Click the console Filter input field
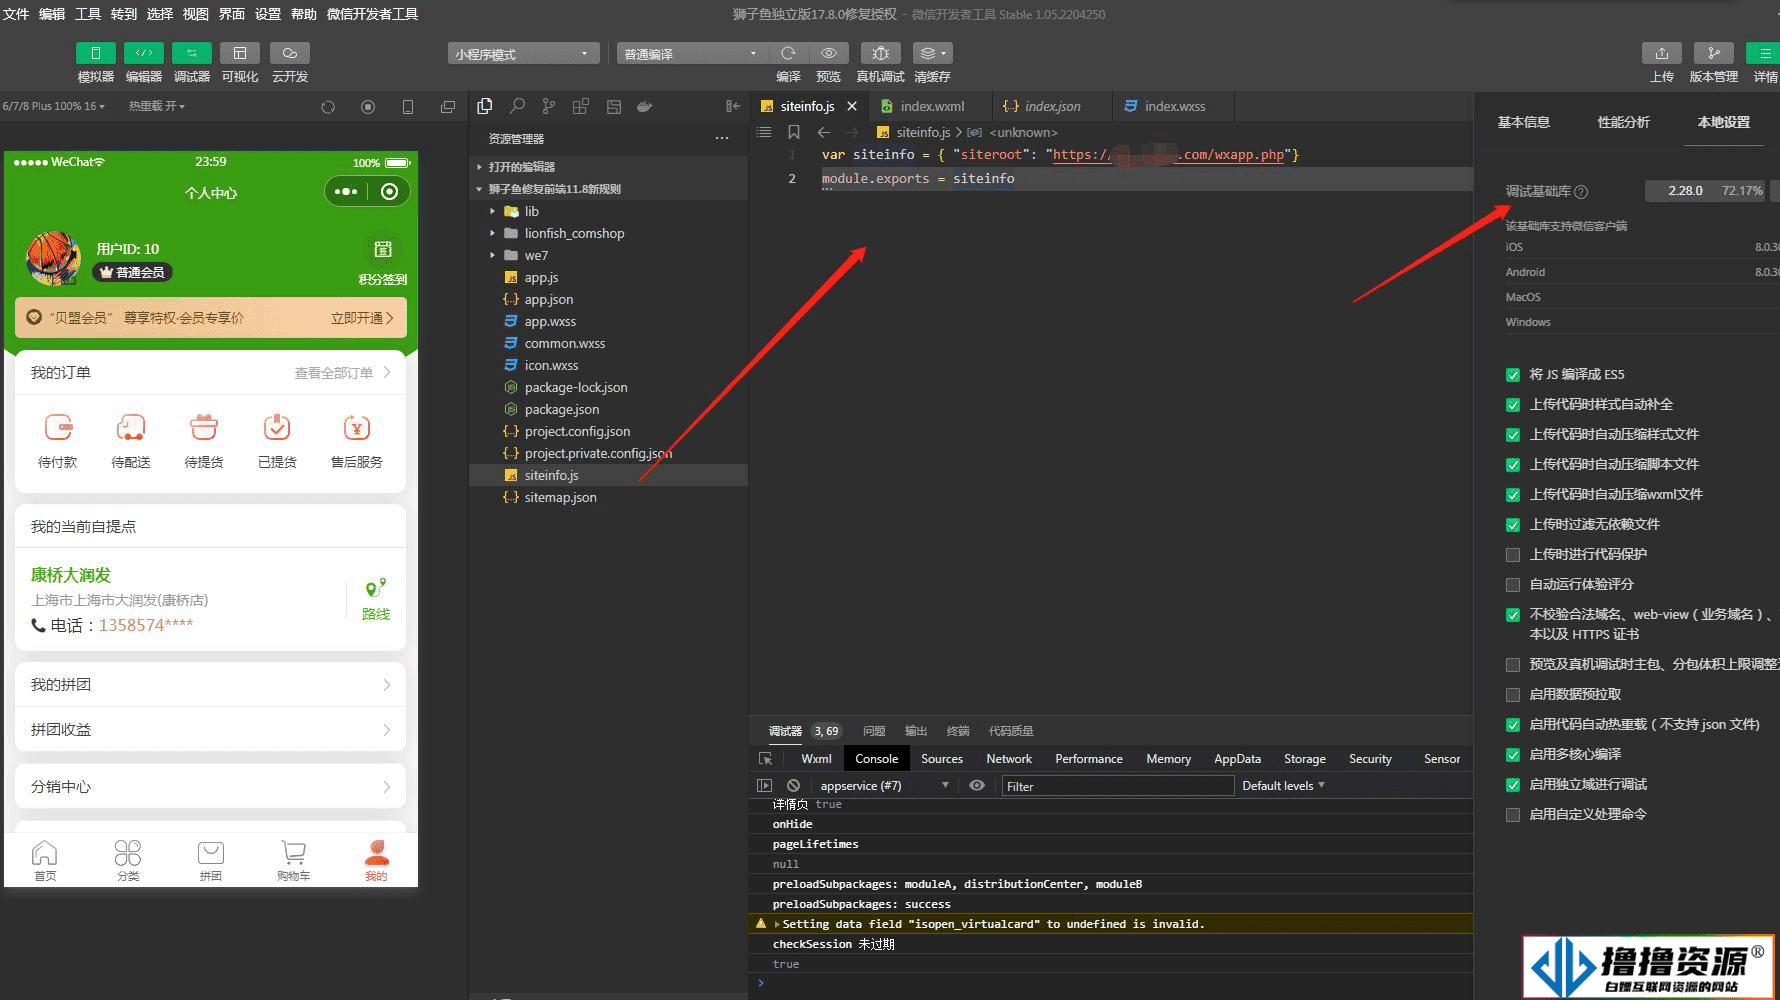This screenshot has height=1000, width=1780. [1118, 786]
